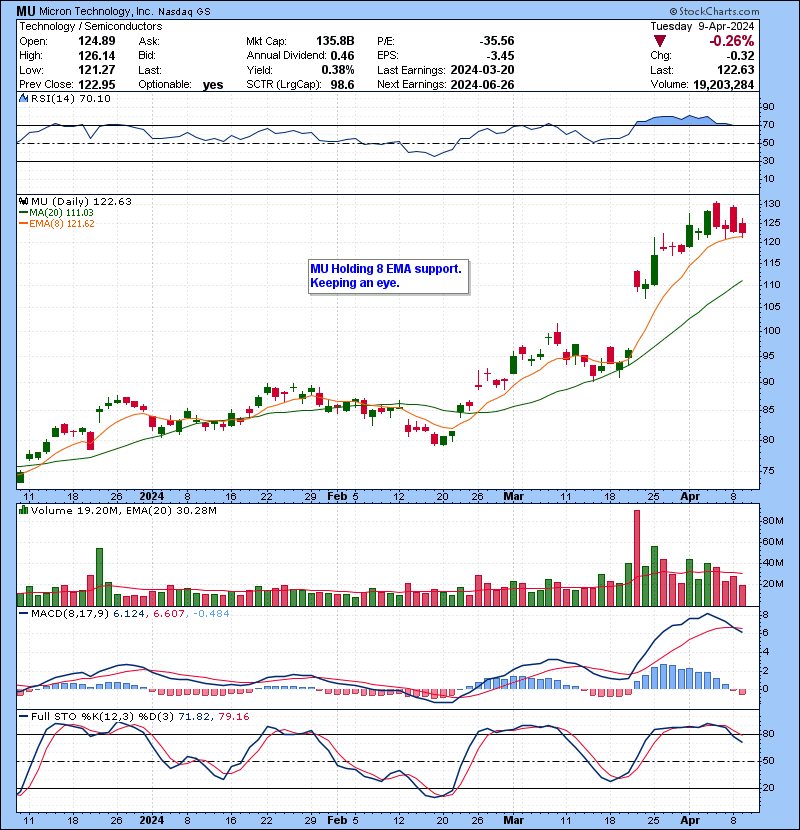Click the -0.26% percent change

(x=732, y=41)
